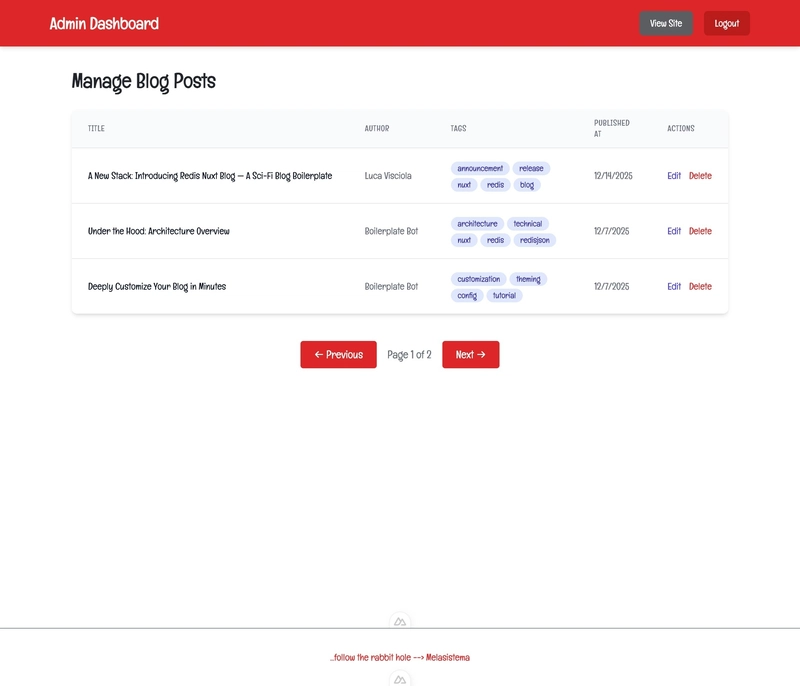Log out of the admin dashboard
800x686 pixels.
click(x=727, y=23)
